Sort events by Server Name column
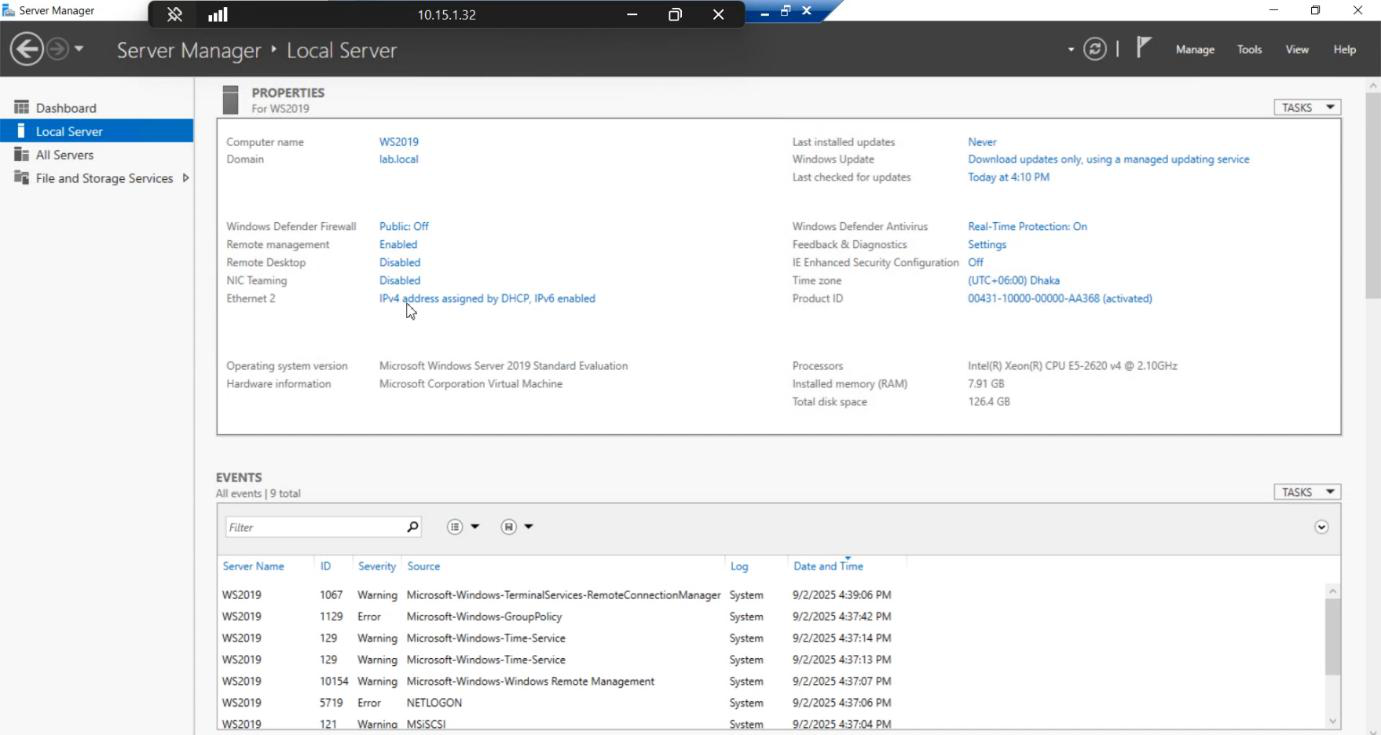 [x=253, y=566]
